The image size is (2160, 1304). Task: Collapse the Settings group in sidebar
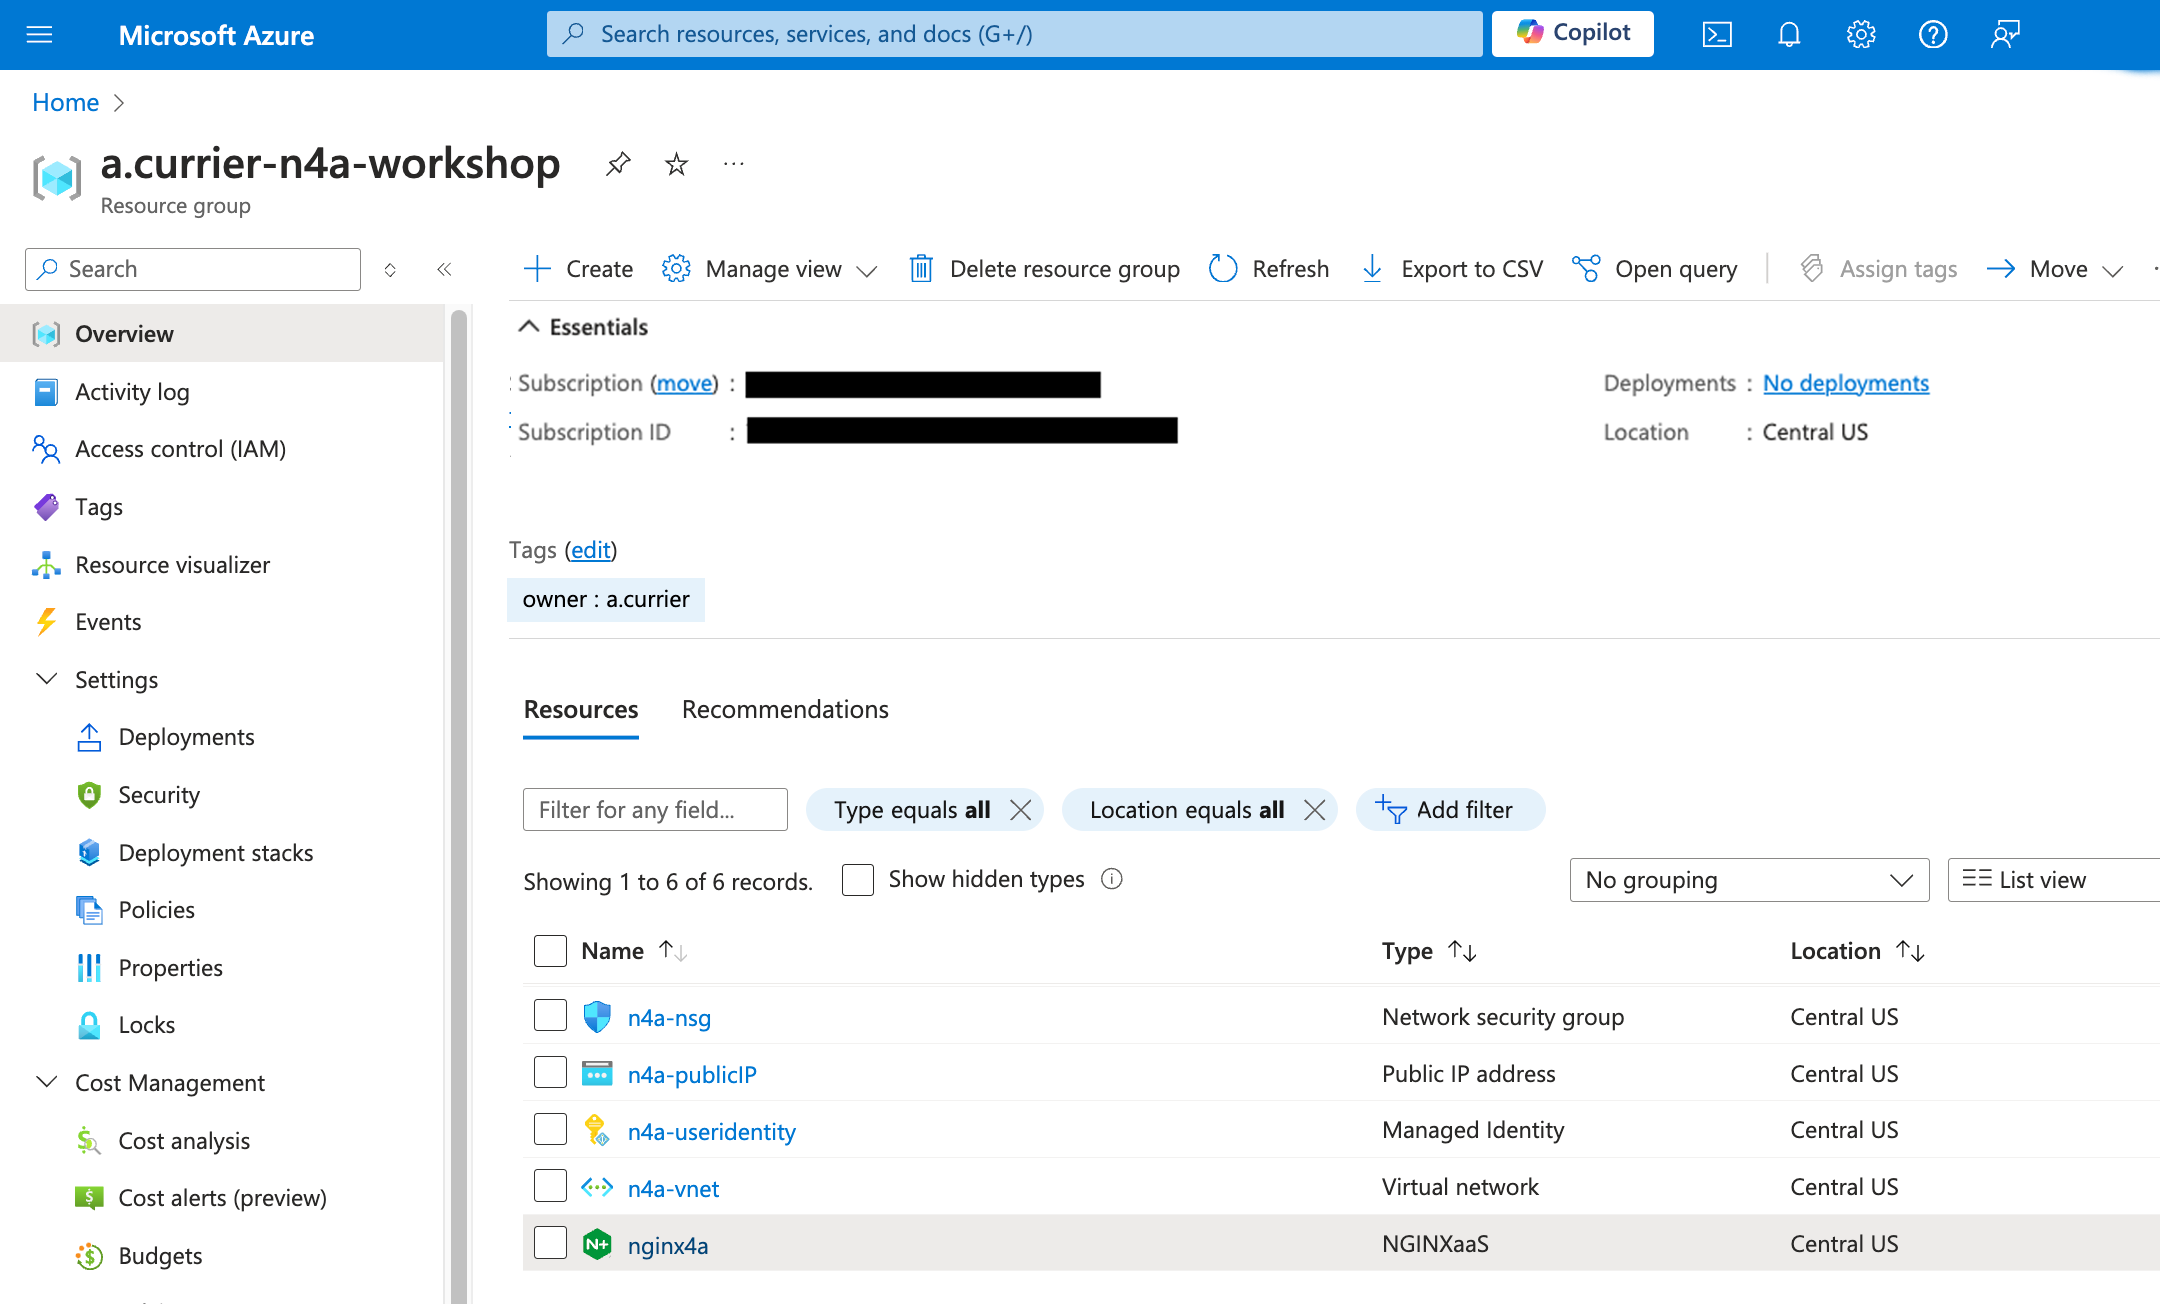pos(46,679)
